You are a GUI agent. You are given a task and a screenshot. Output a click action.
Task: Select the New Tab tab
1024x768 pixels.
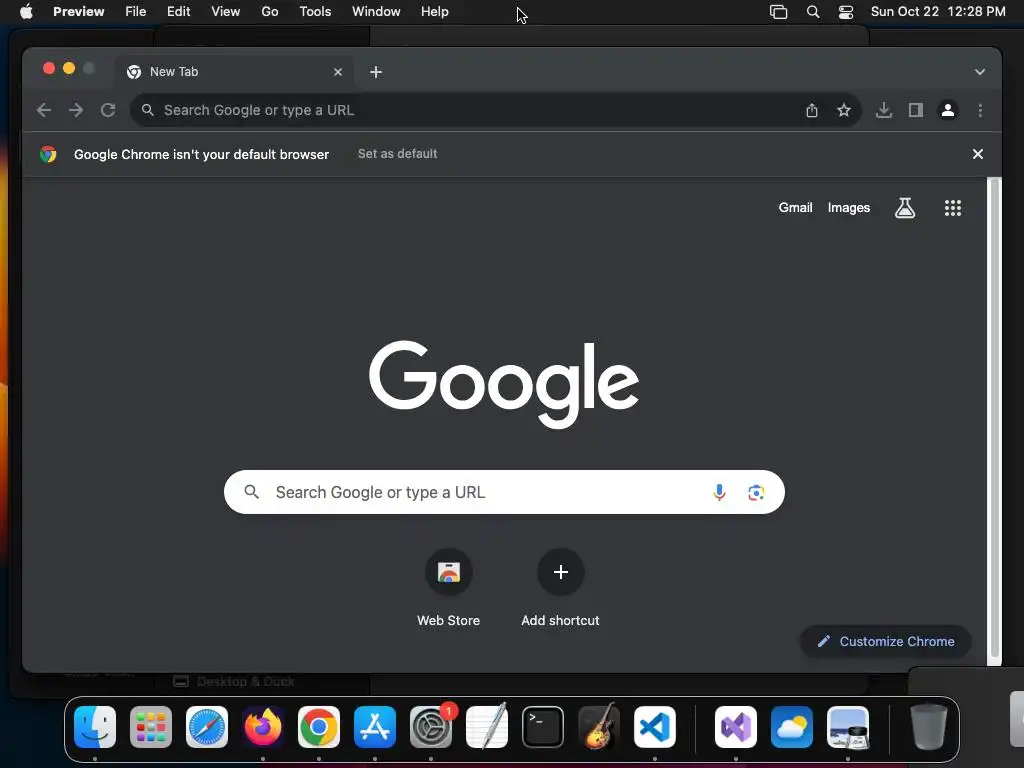click(x=235, y=72)
